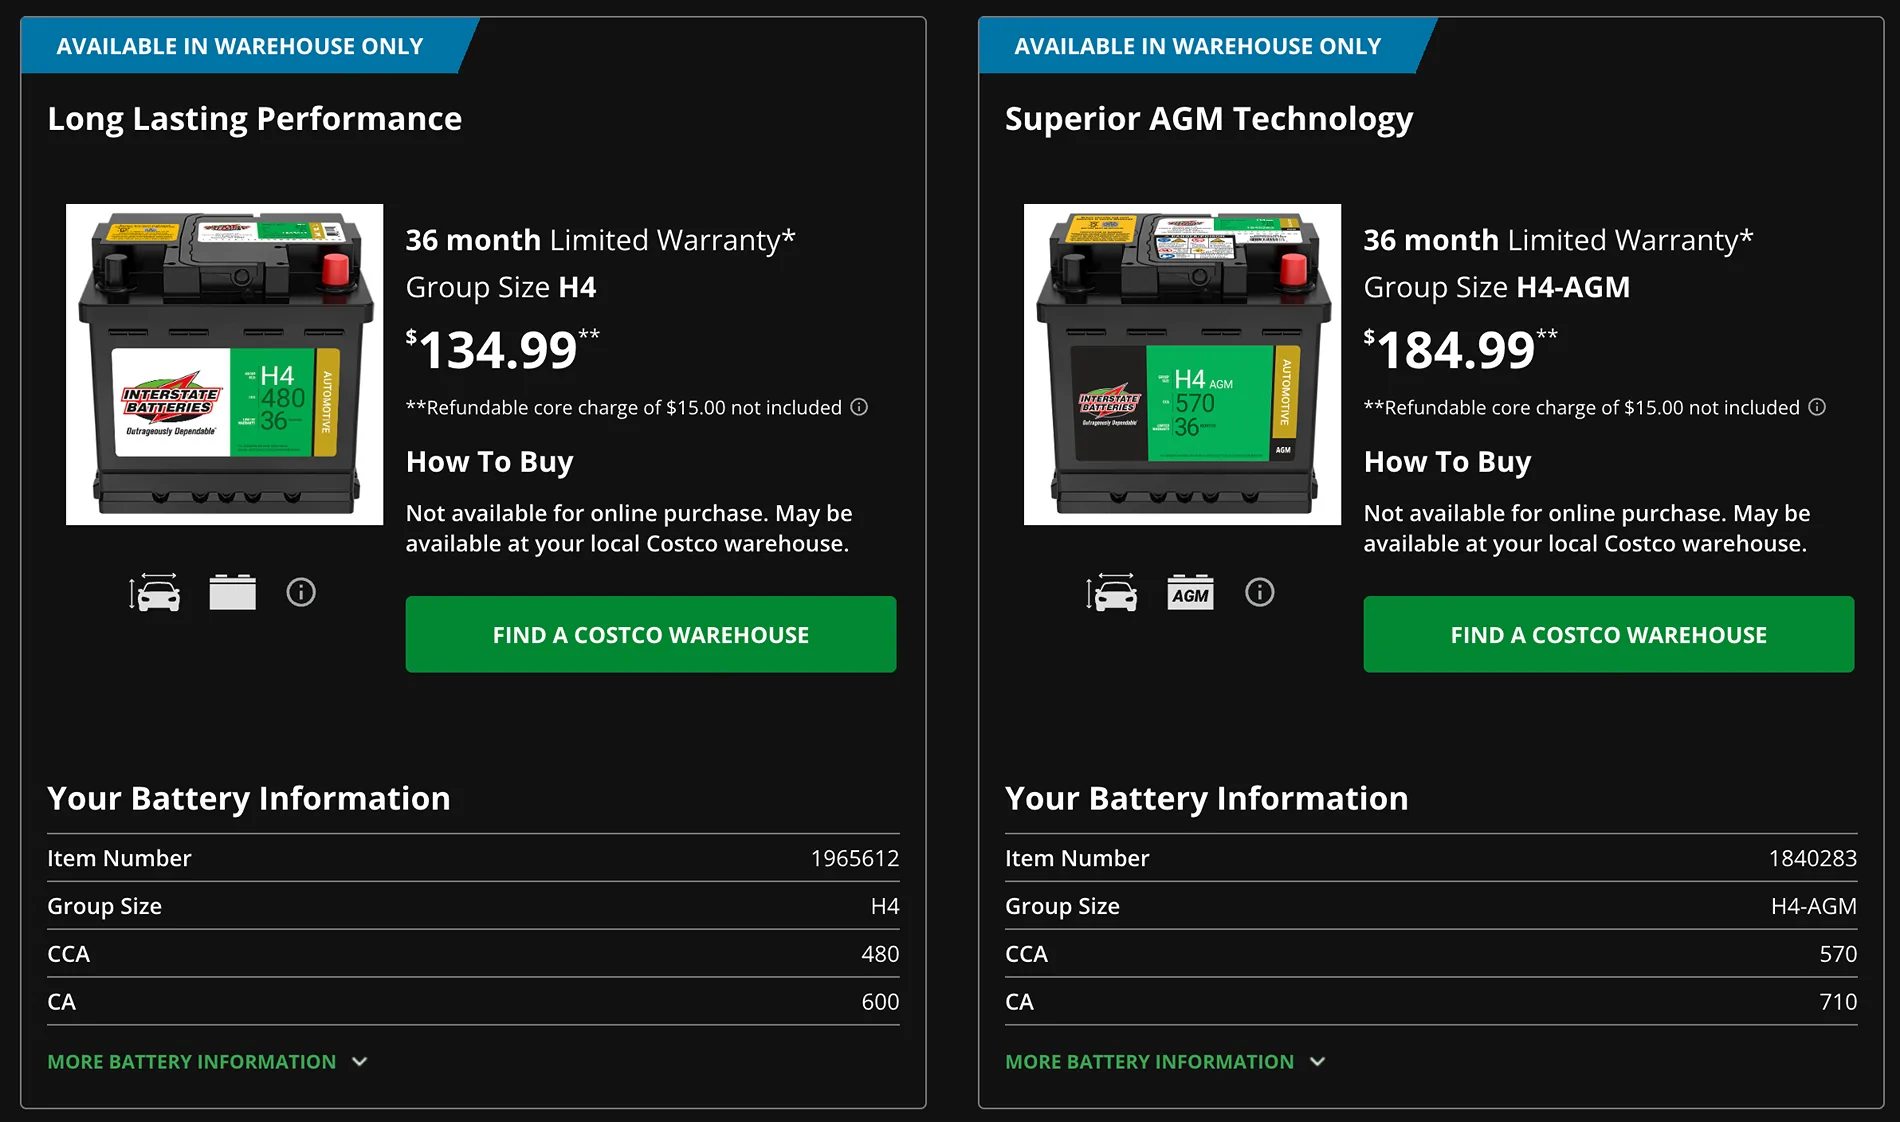Screen dimensions: 1900x1122
Task: Click the H4 item number 1965612
Action: (854, 859)
